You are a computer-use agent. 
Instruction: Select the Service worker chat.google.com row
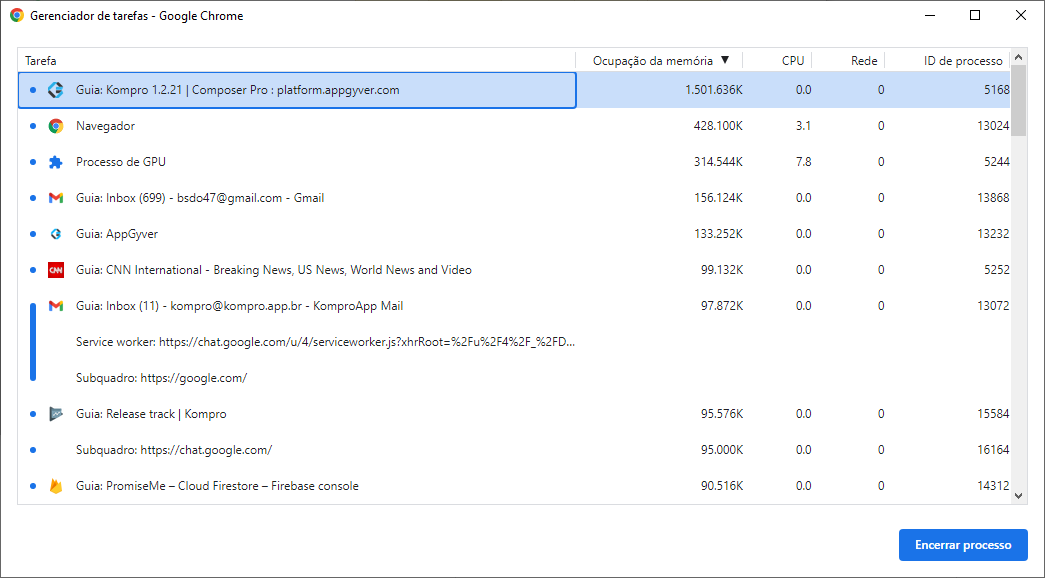(514, 342)
